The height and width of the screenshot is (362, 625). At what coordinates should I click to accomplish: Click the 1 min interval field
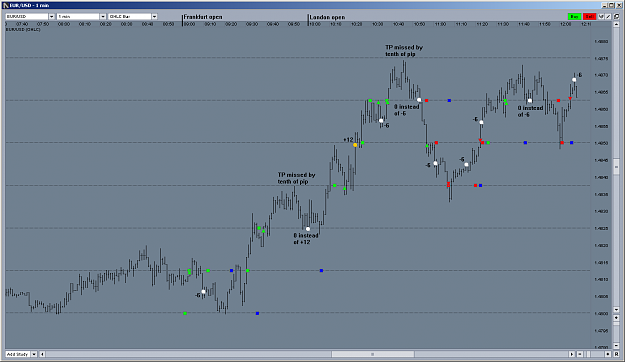[x=78, y=16]
